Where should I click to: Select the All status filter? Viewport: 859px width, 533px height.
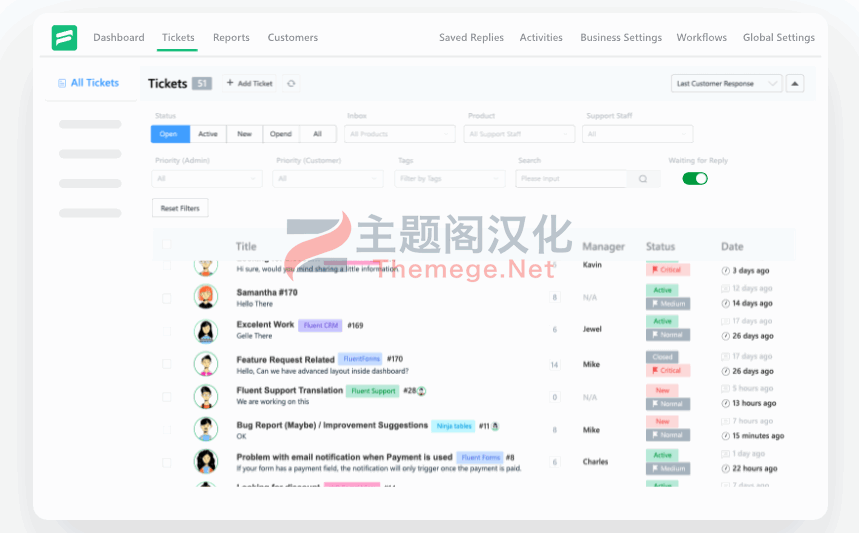pos(318,134)
